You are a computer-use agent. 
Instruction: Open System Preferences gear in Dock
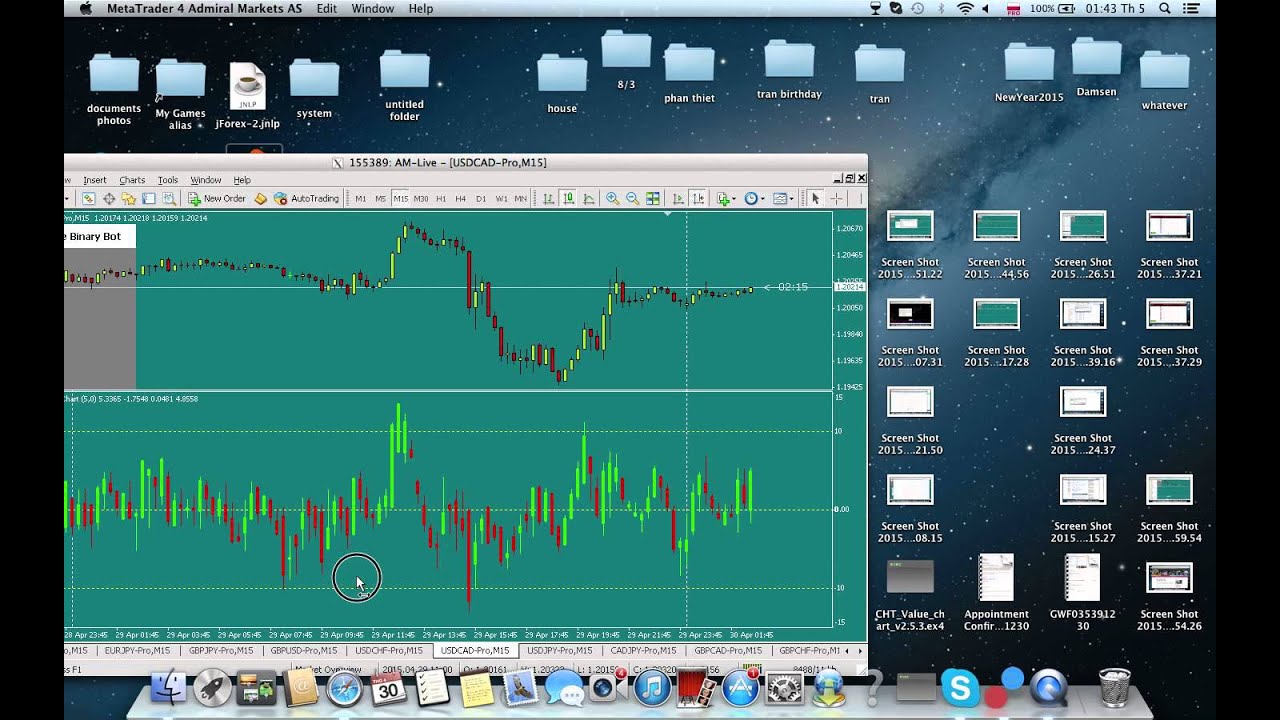pos(785,688)
